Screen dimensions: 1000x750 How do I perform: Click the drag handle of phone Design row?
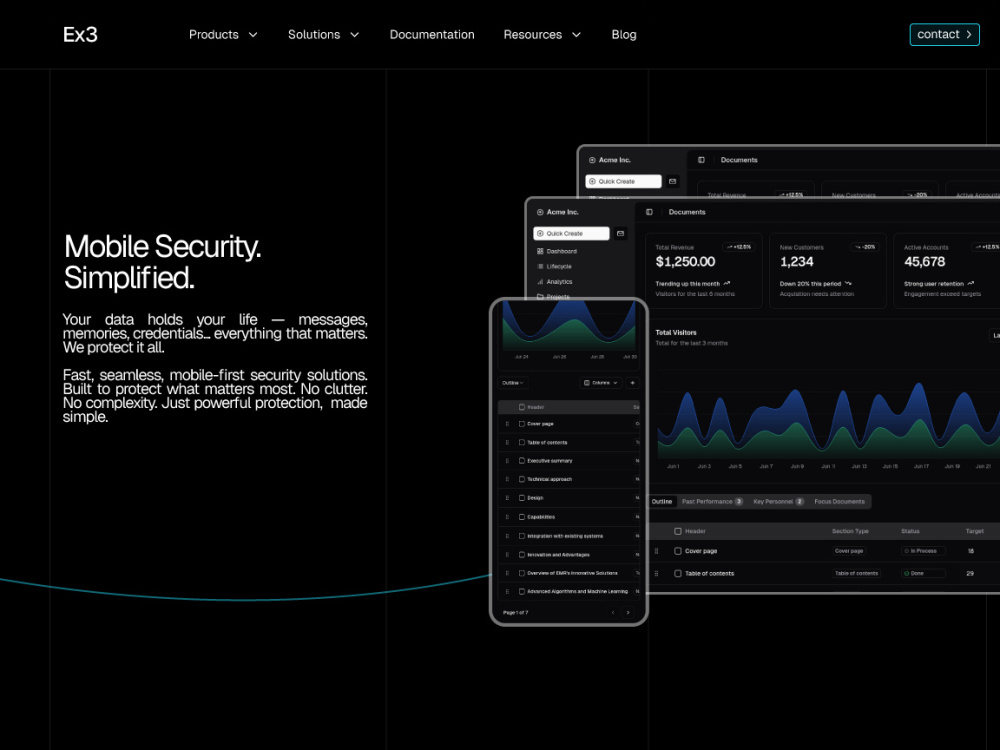pos(508,497)
